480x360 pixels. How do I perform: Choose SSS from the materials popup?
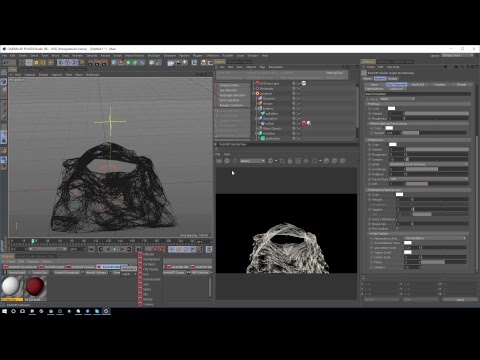(x=149, y=294)
